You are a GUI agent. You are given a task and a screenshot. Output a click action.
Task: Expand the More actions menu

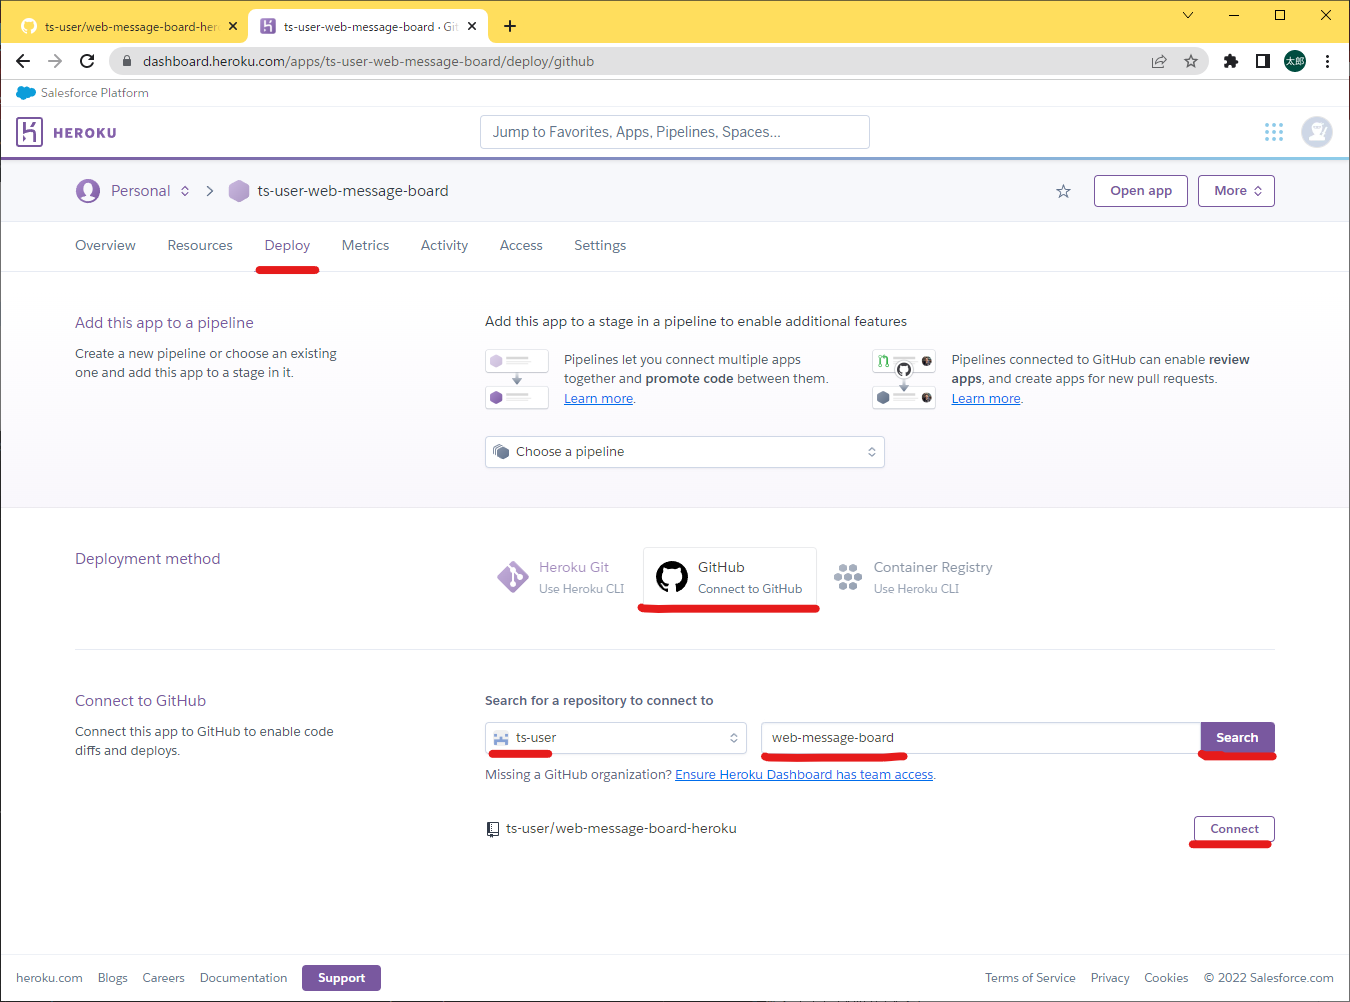coord(1236,191)
